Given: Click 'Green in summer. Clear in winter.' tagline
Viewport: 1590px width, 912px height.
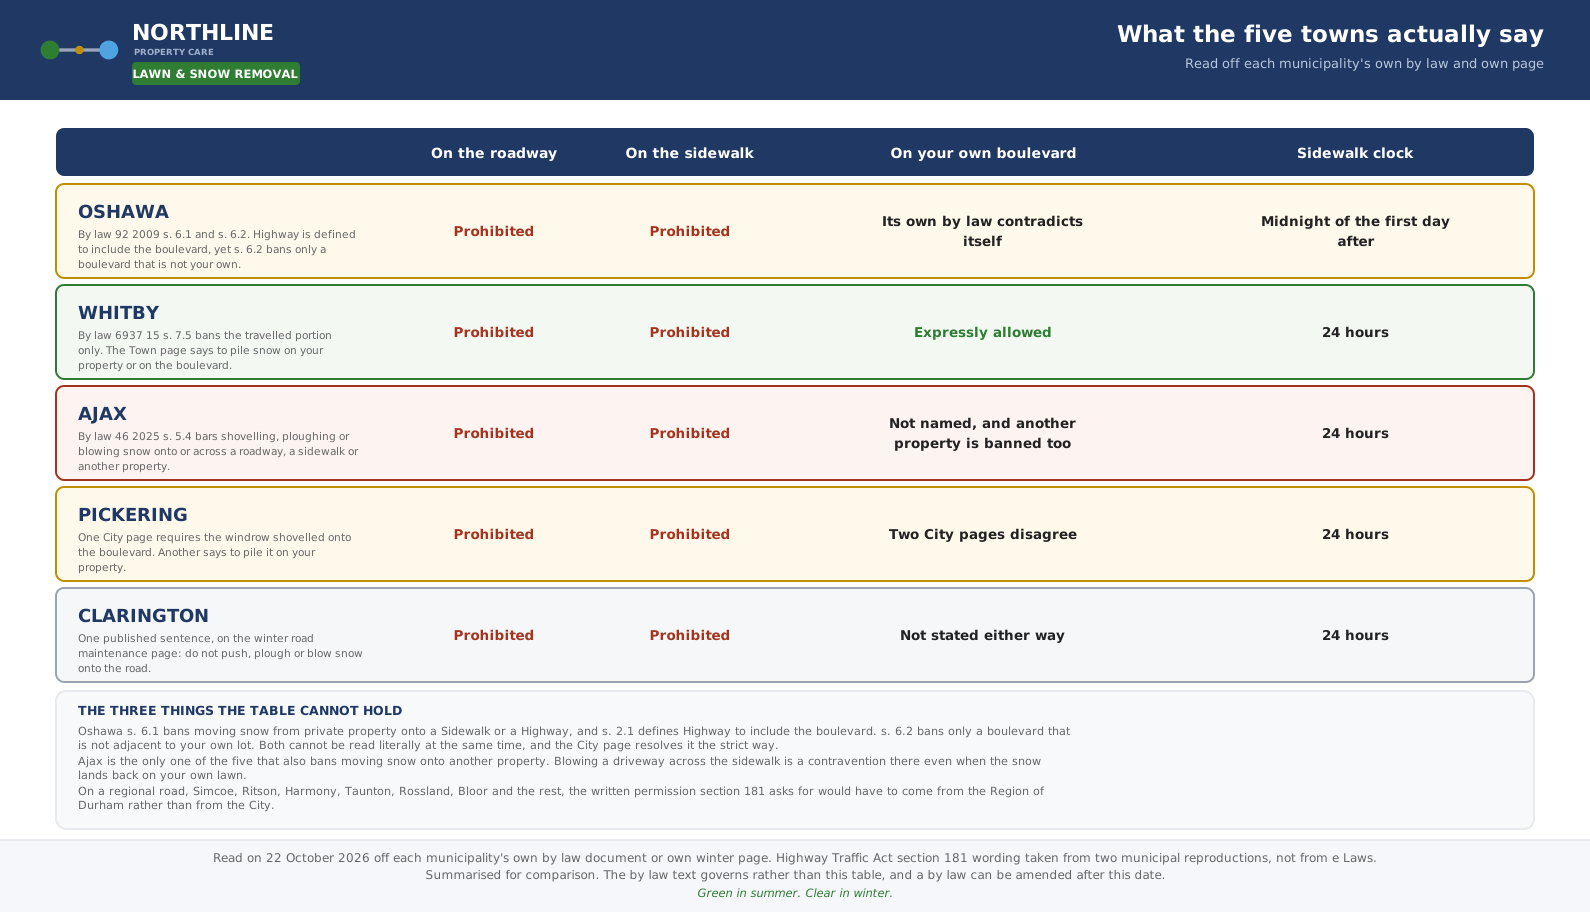Looking at the screenshot, I should [x=795, y=893].
